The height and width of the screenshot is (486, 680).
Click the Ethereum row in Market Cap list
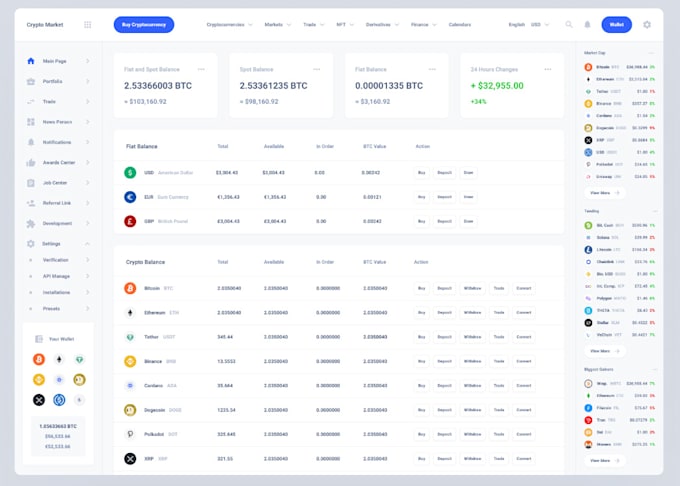(x=619, y=79)
